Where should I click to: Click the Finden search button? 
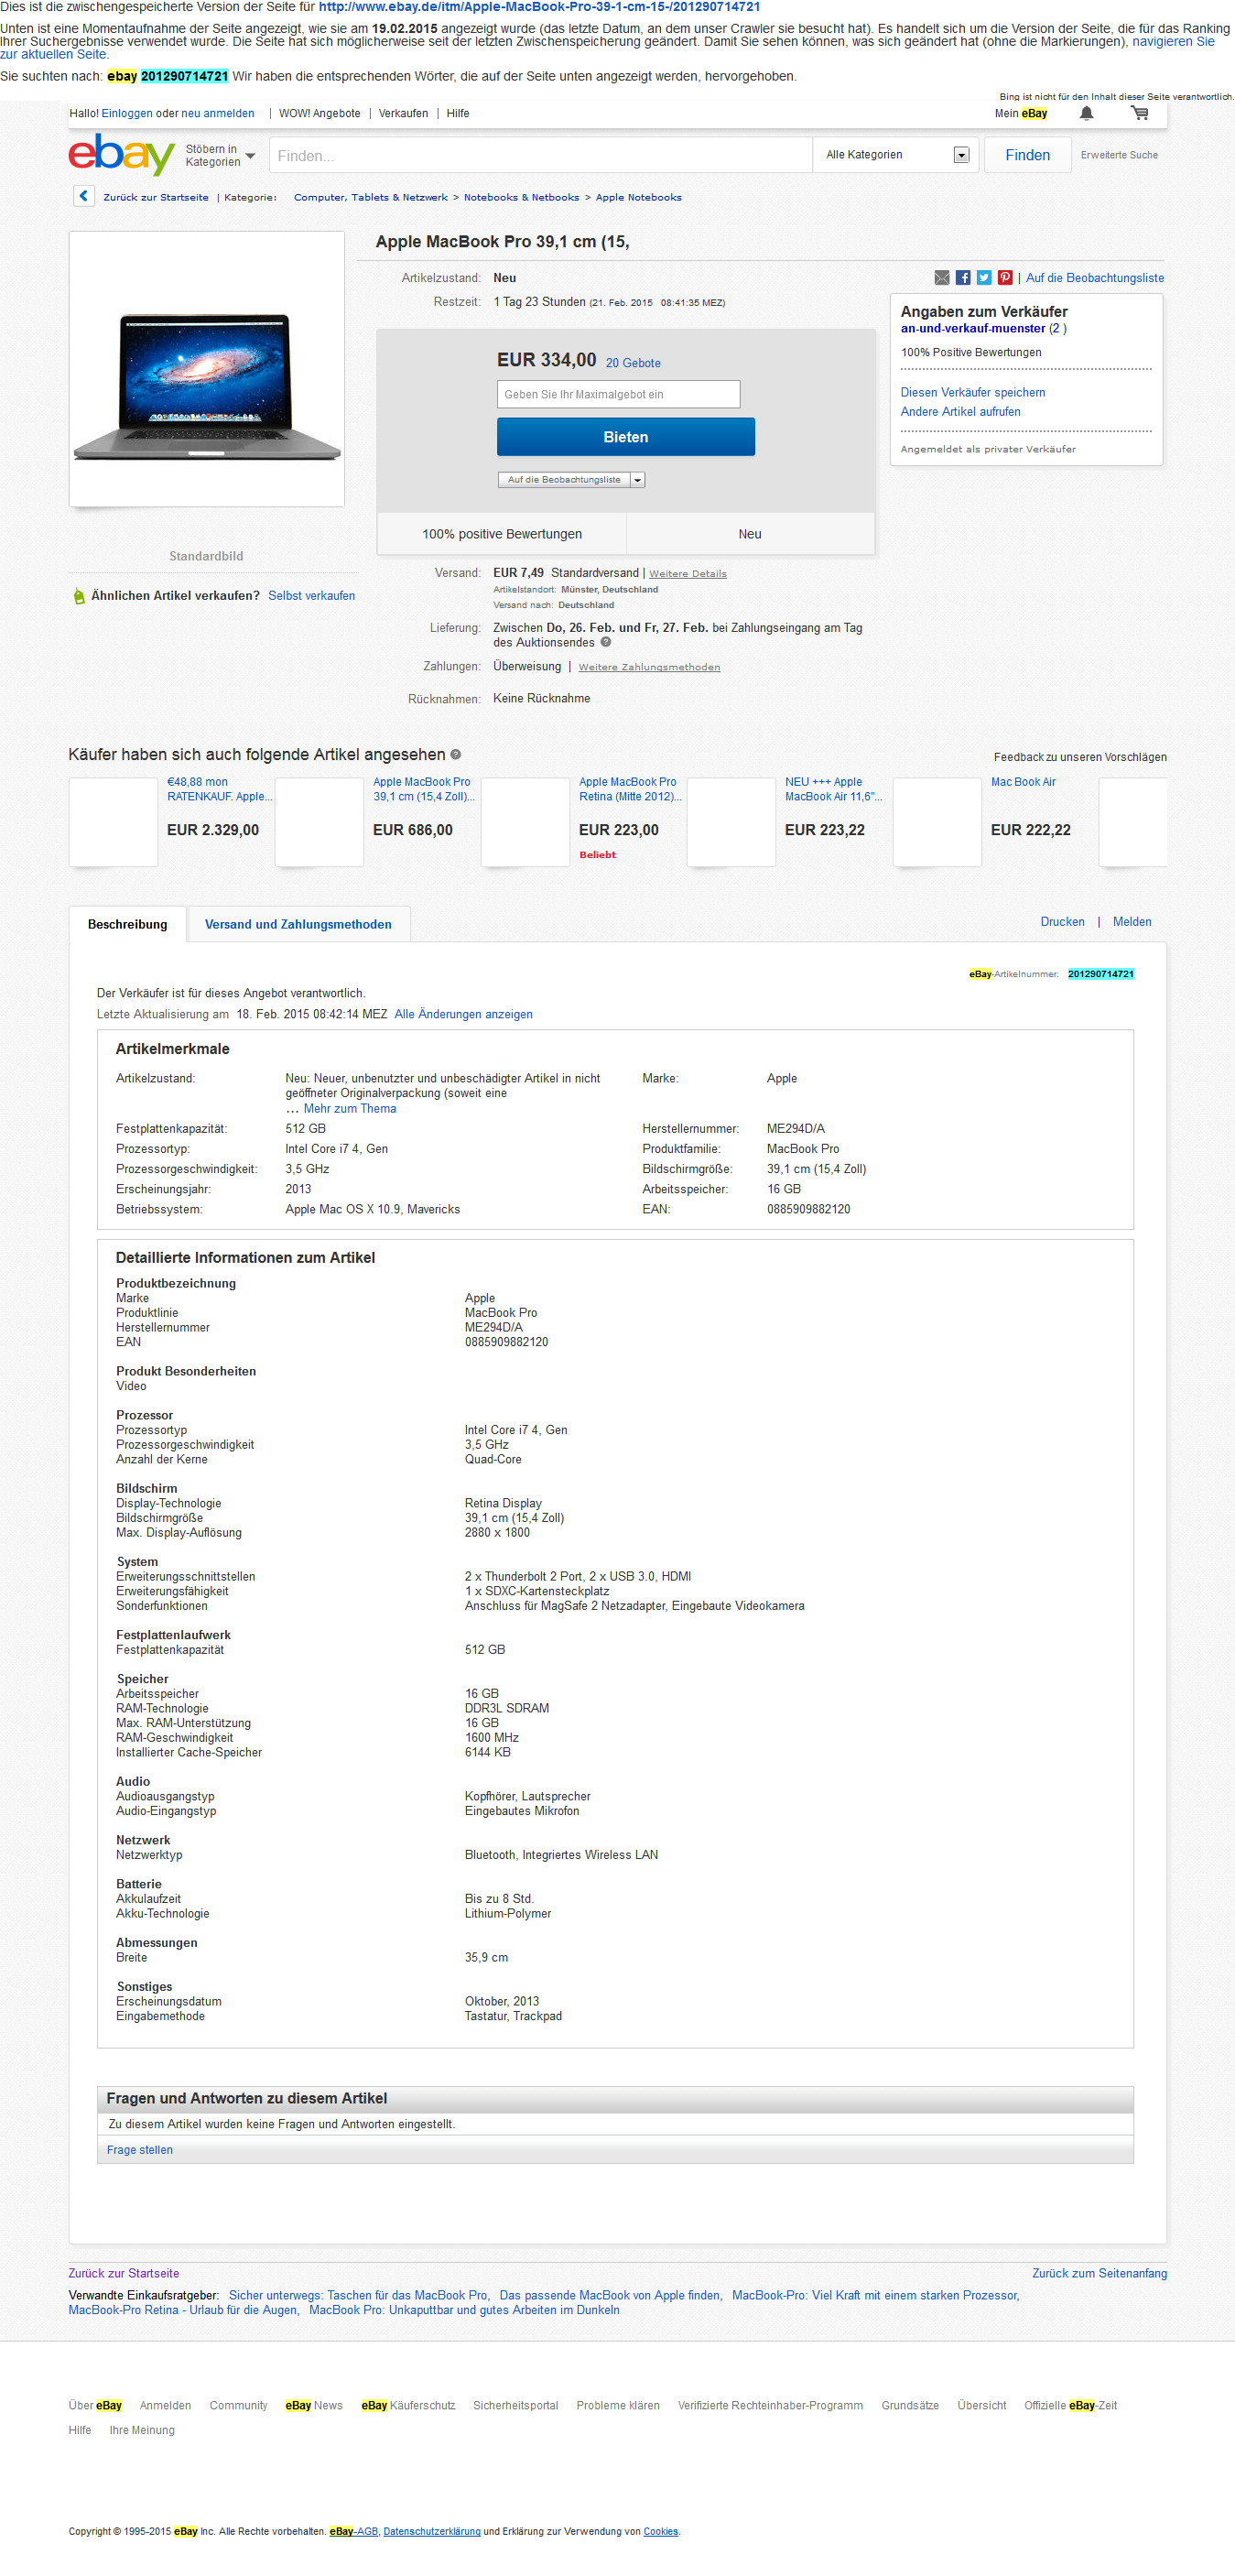point(1027,155)
